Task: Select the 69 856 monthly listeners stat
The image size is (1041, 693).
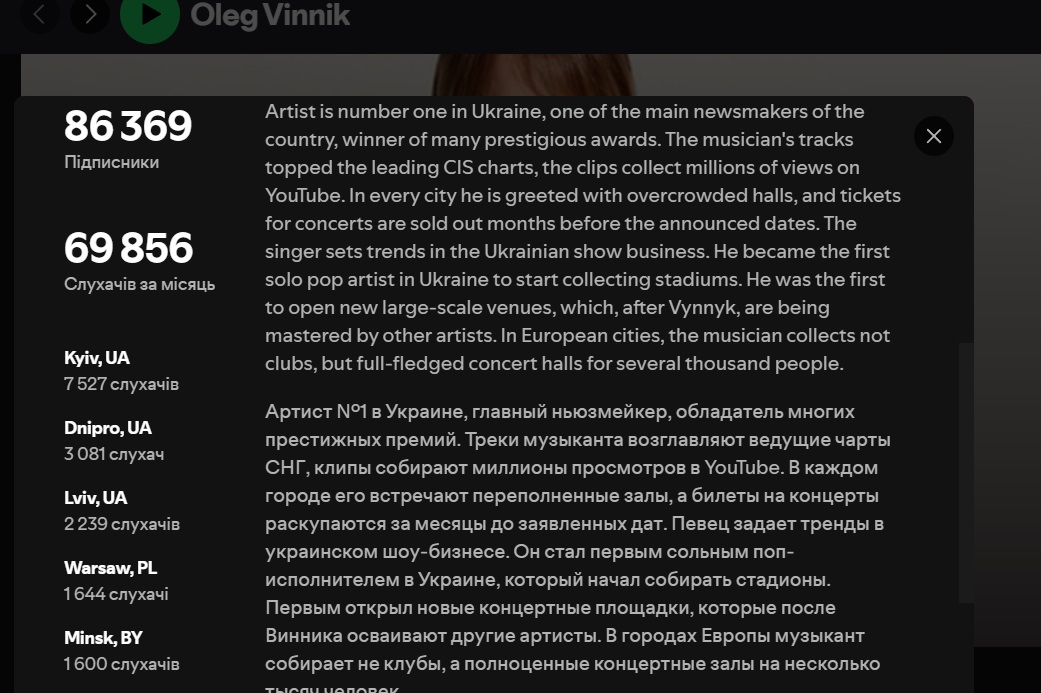Action: coord(127,248)
